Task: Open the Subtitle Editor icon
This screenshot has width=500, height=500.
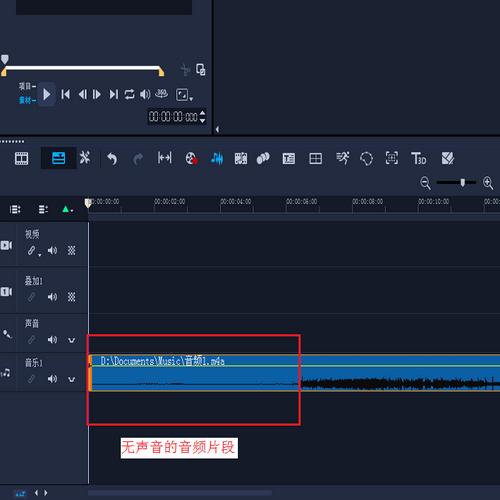Action: [x=289, y=159]
